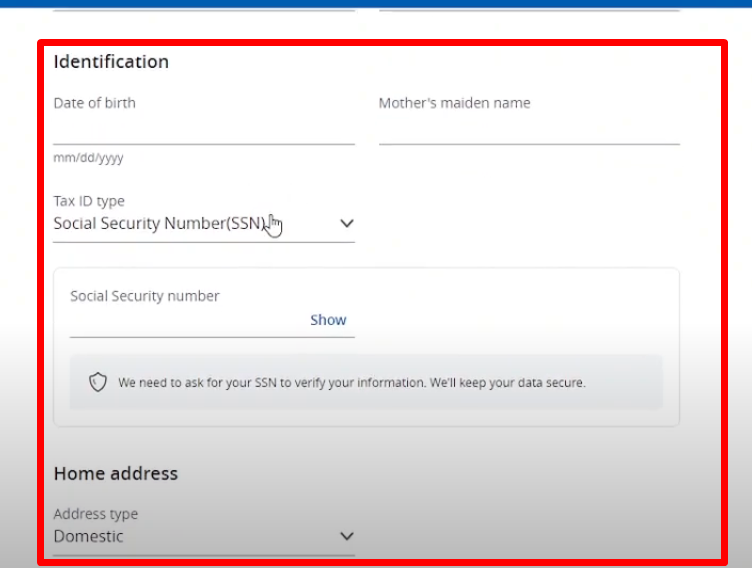This screenshot has width=752, height=568.
Task: Click the Identification section heading
Action: 111,62
